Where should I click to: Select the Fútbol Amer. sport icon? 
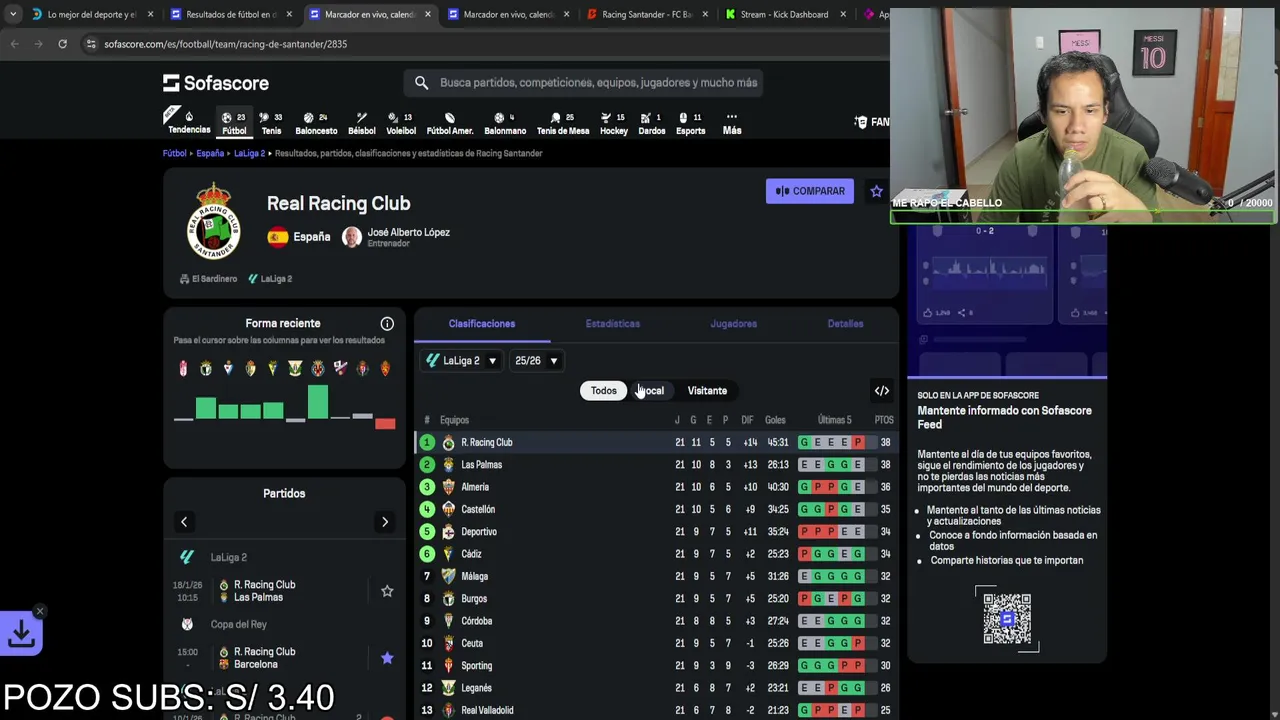coord(450,123)
